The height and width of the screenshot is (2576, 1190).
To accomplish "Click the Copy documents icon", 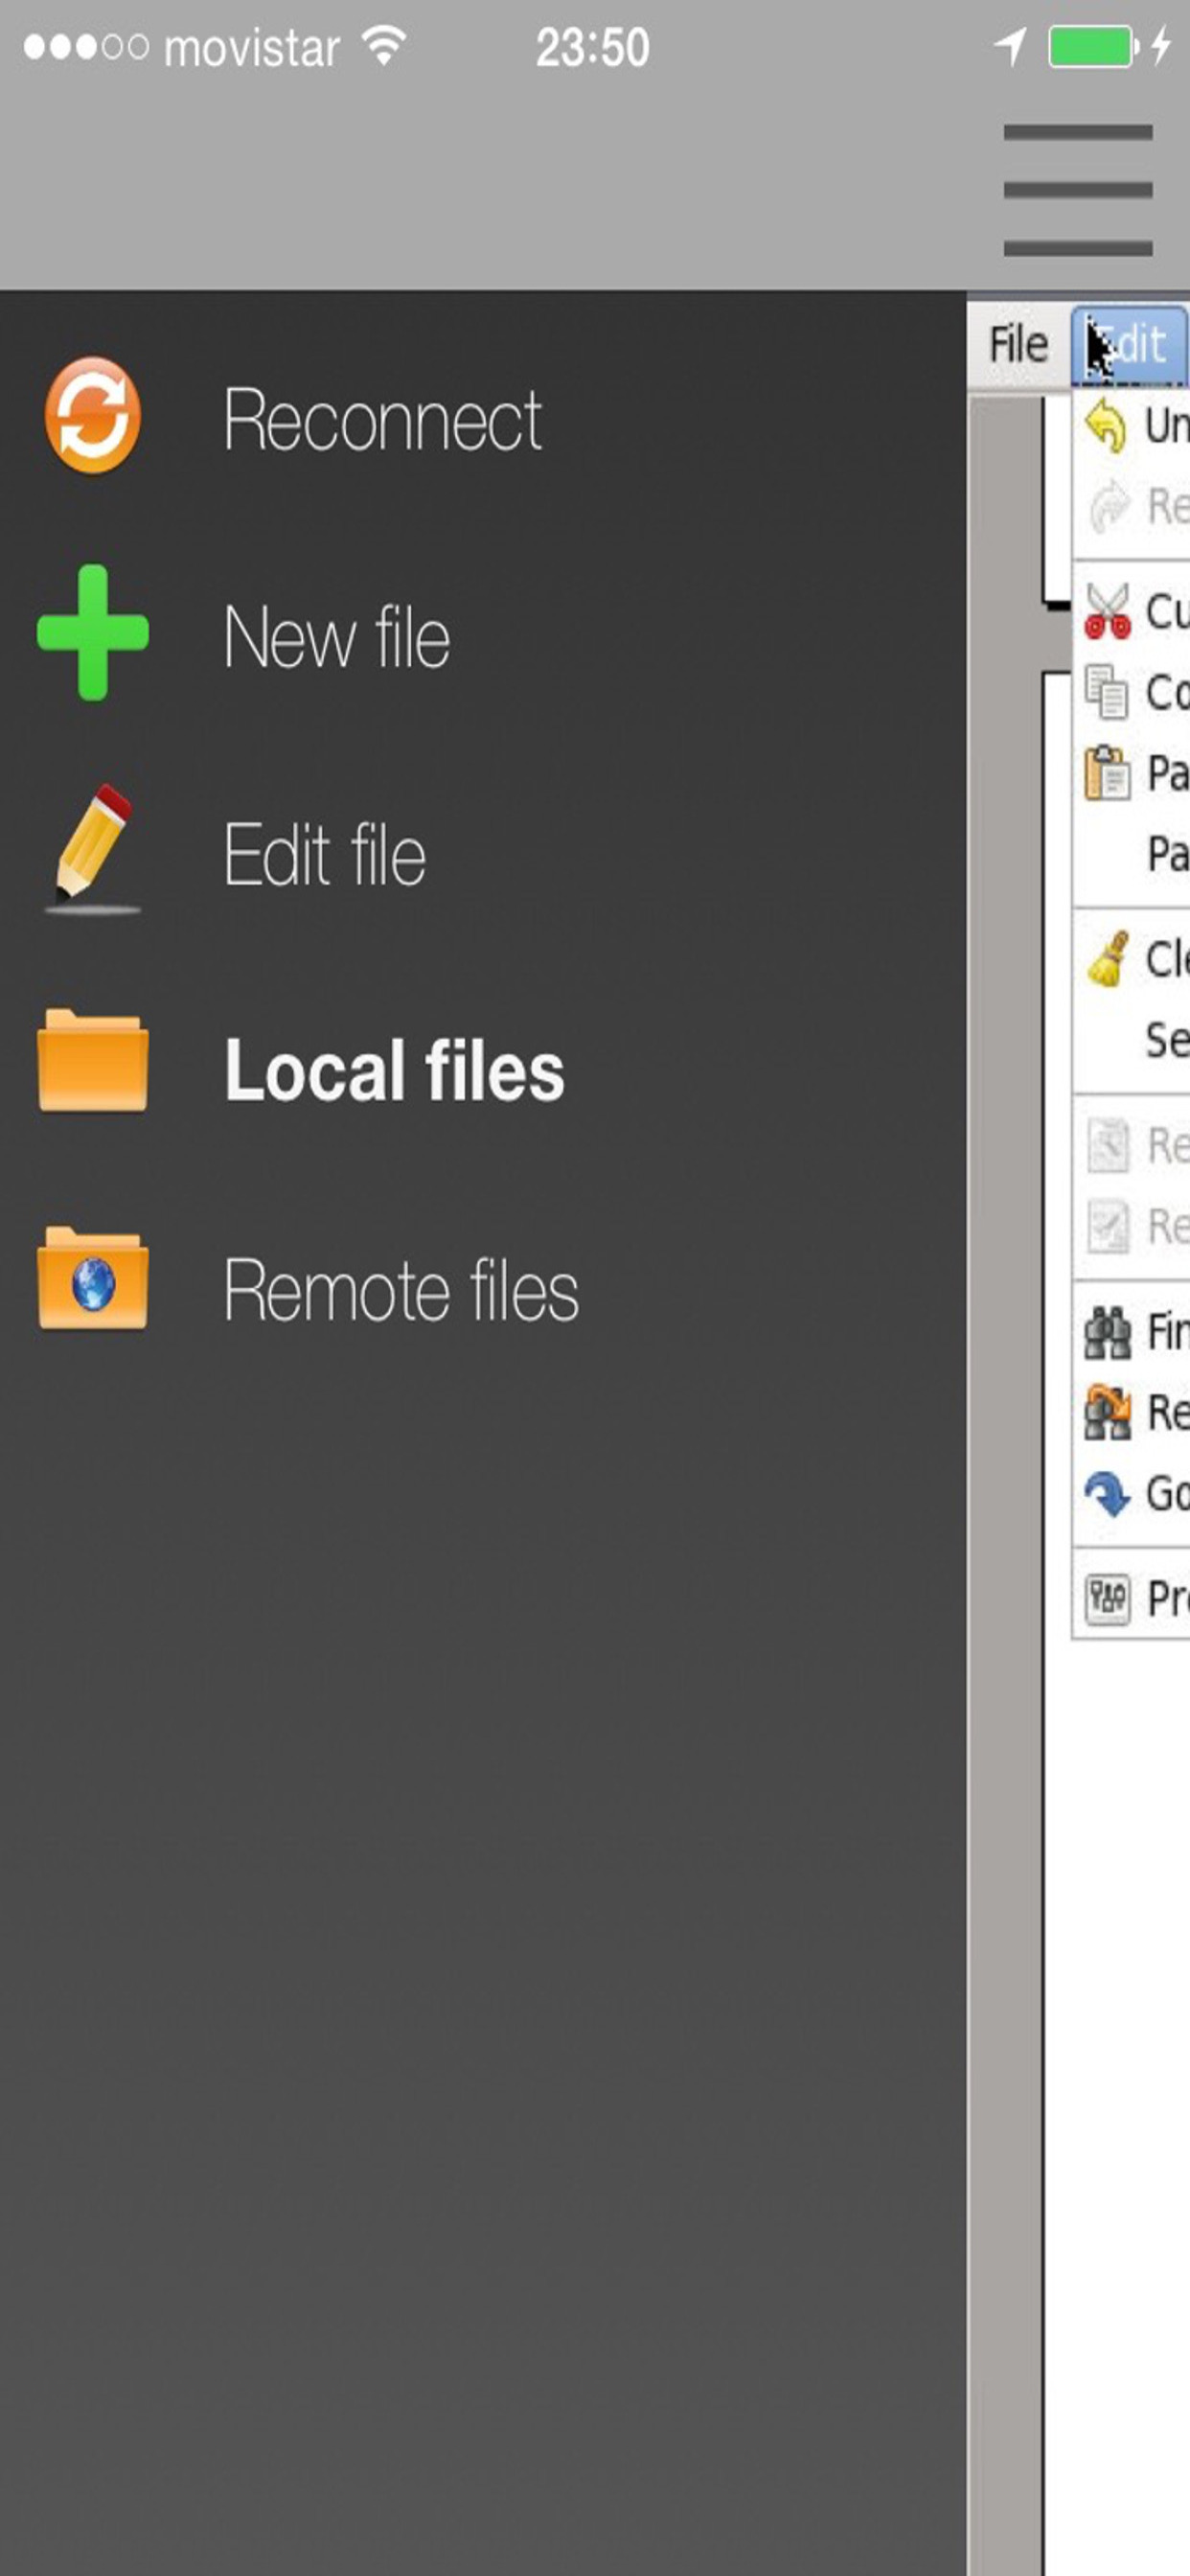I will tap(1107, 692).
